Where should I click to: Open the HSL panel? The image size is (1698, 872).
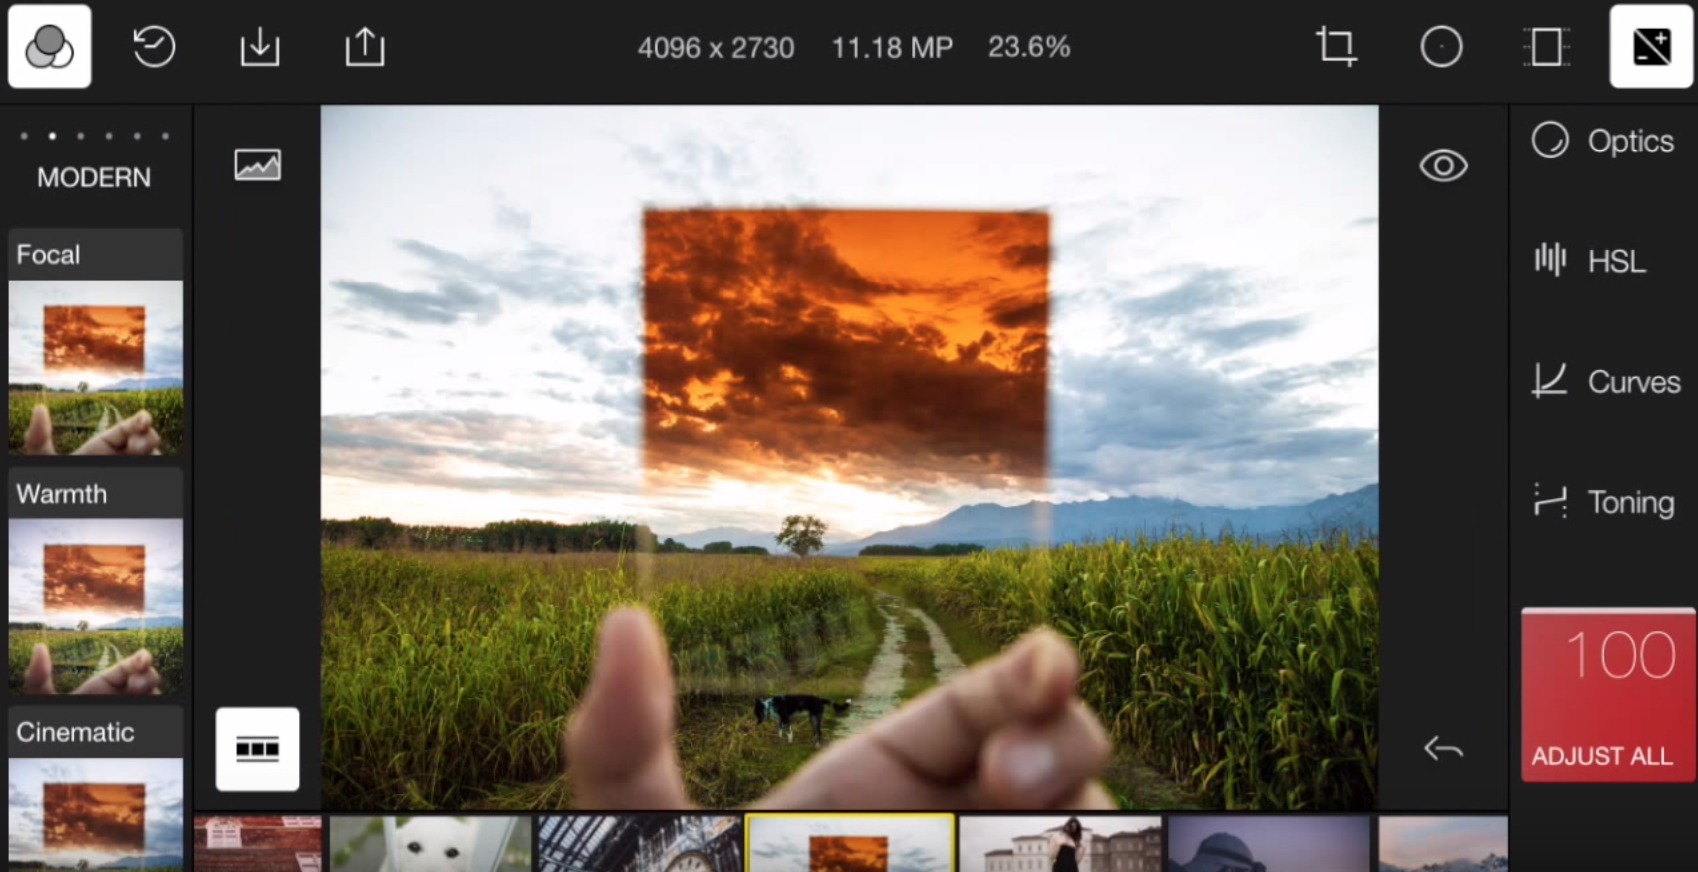coord(1590,261)
